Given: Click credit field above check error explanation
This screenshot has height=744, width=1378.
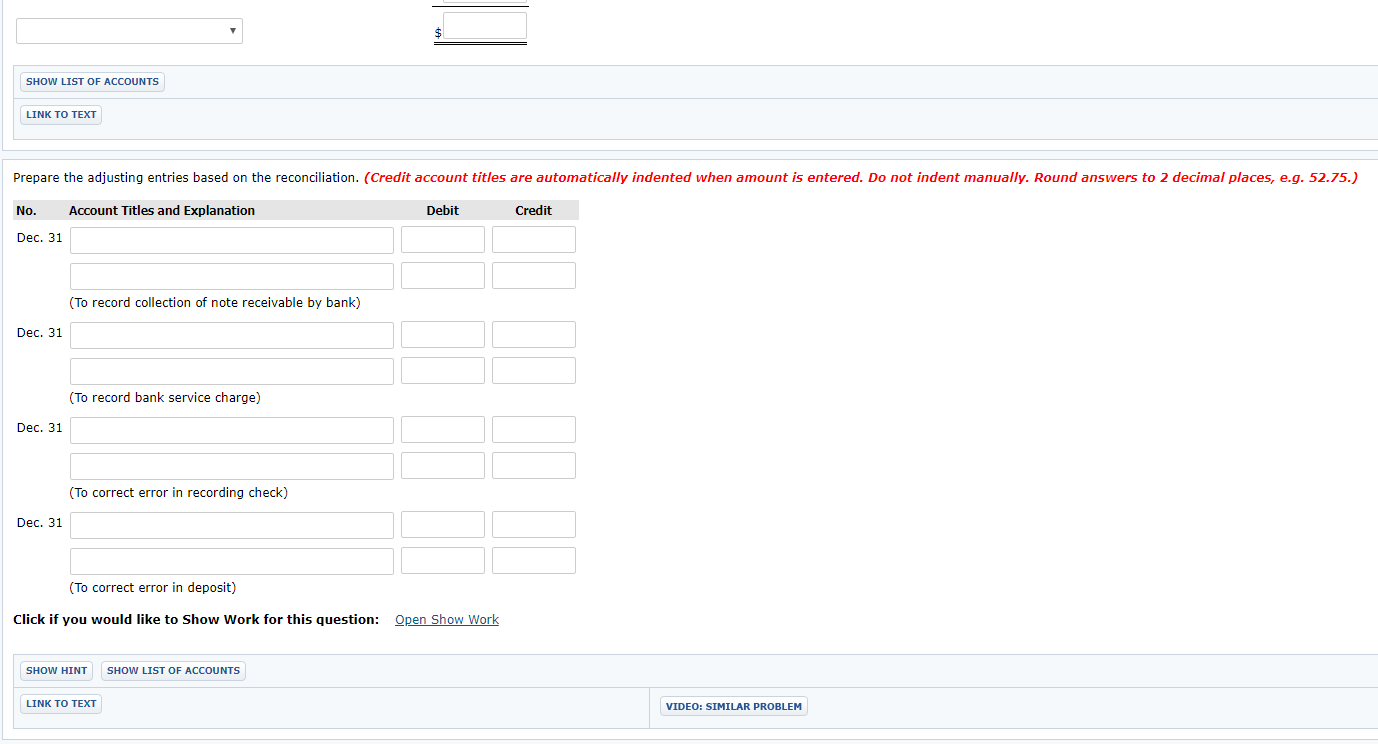Looking at the screenshot, I should tap(534, 466).
